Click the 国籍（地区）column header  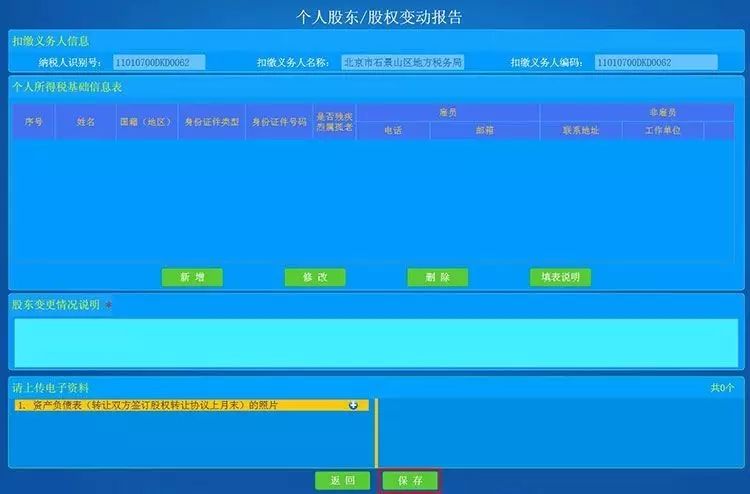[x=147, y=122]
